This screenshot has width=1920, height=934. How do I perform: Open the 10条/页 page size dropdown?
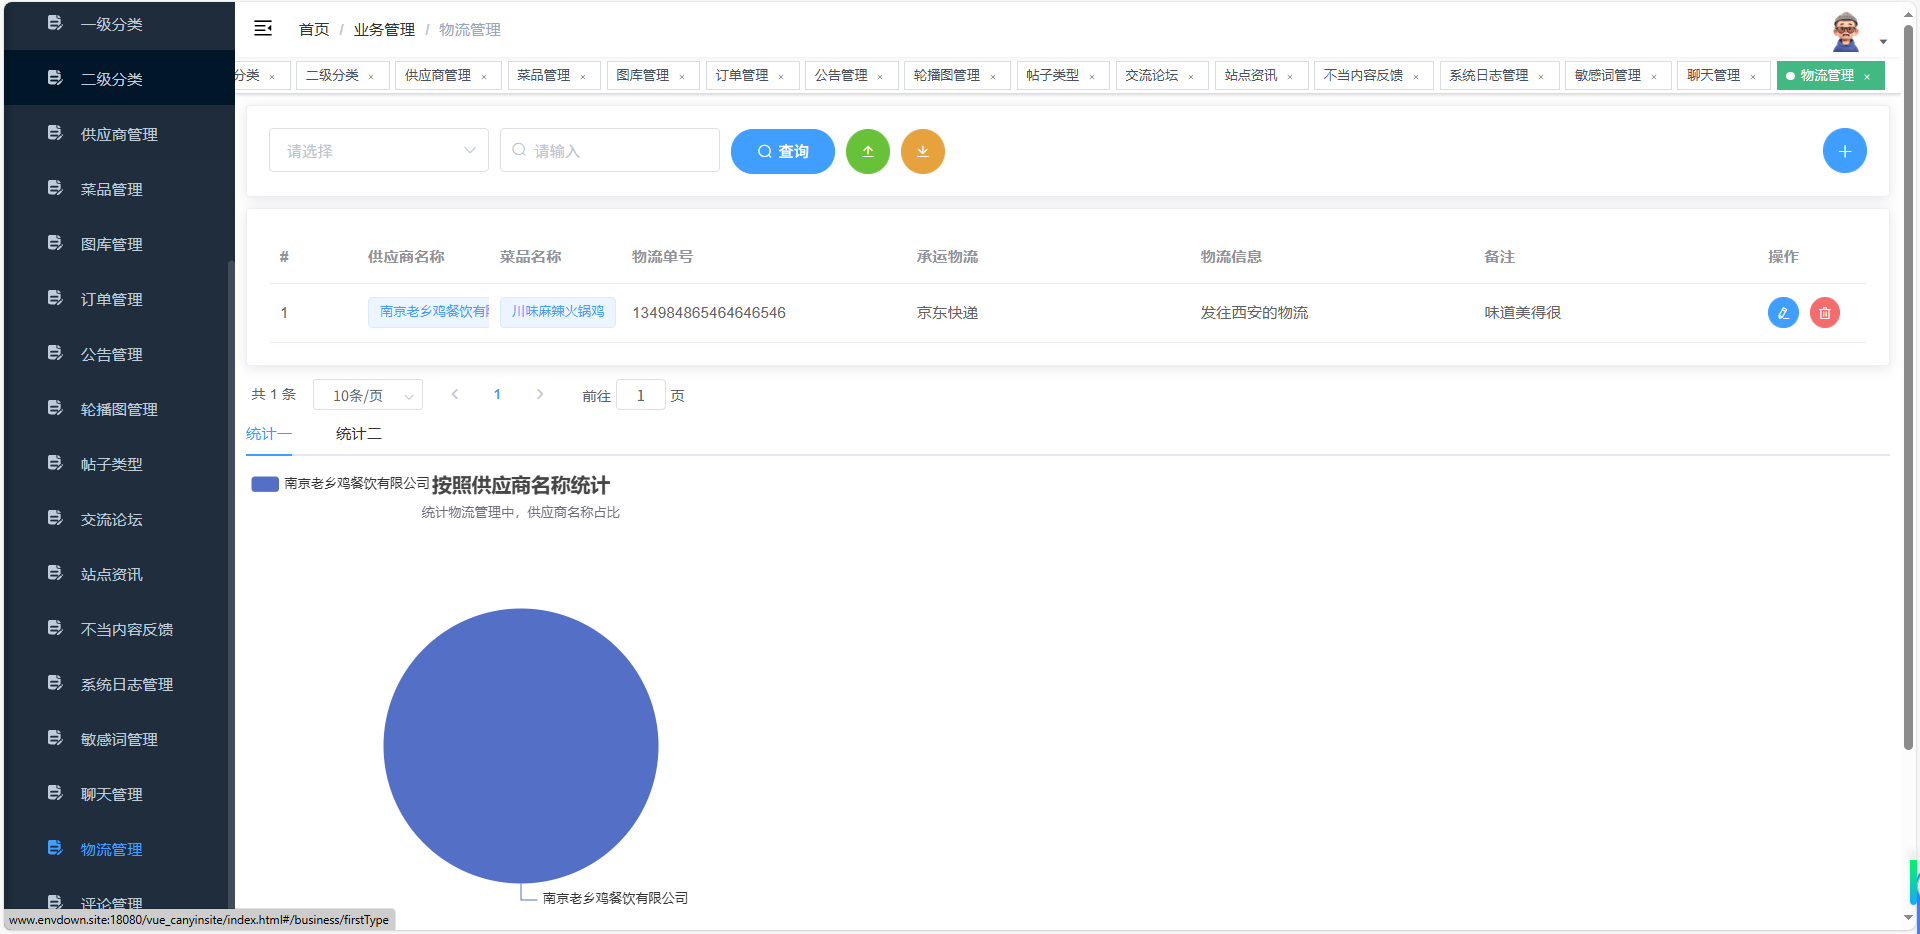tap(367, 394)
